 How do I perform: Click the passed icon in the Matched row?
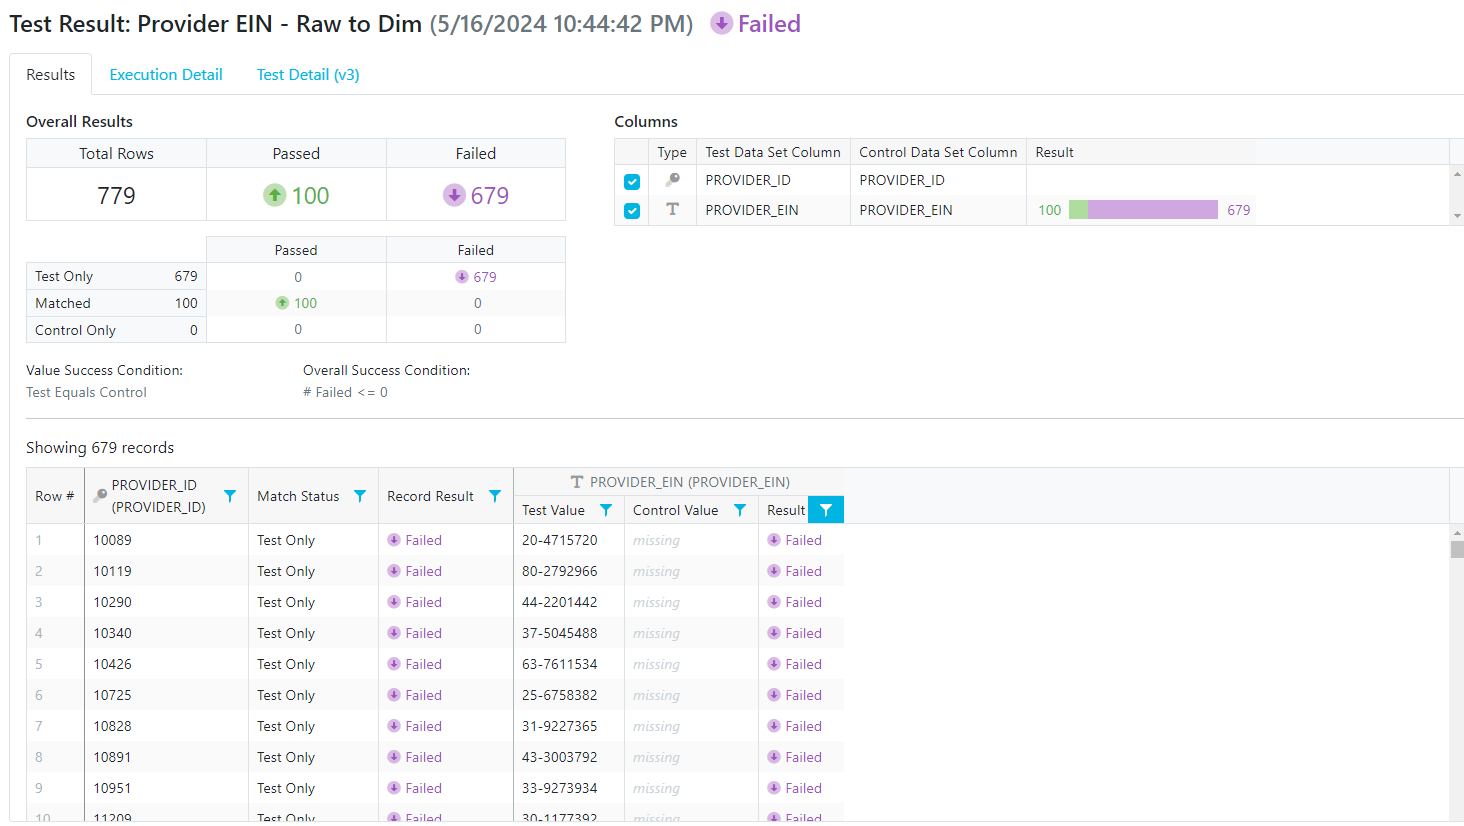[x=282, y=303]
